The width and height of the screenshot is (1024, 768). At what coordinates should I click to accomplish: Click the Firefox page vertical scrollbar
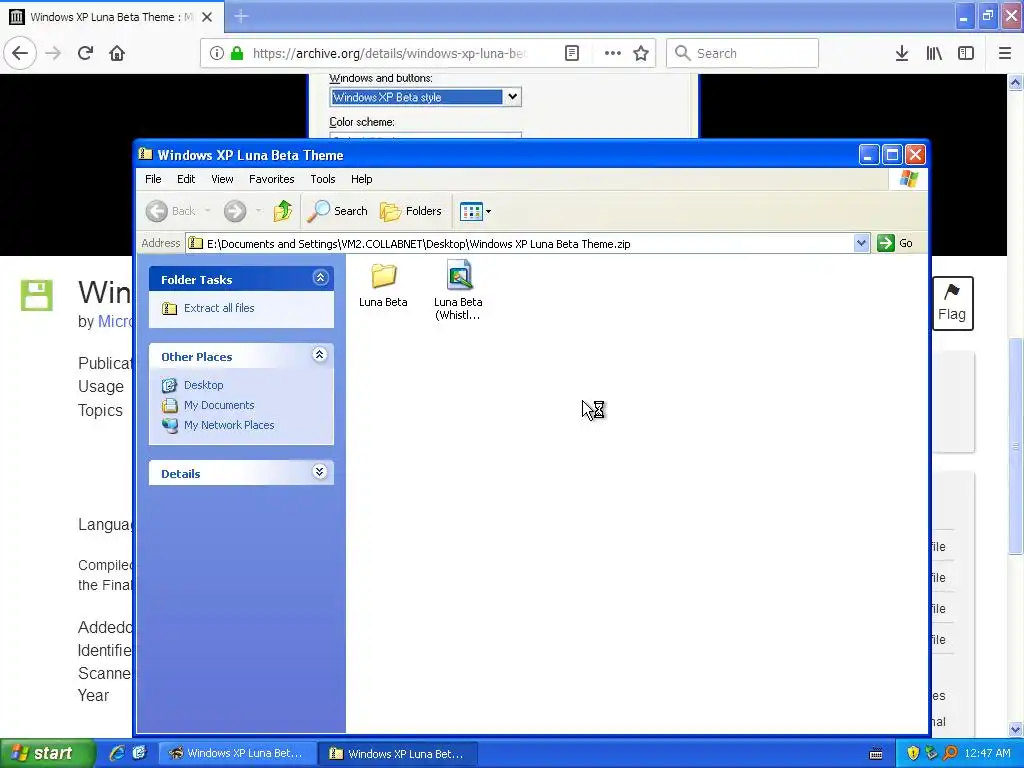click(1016, 446)
